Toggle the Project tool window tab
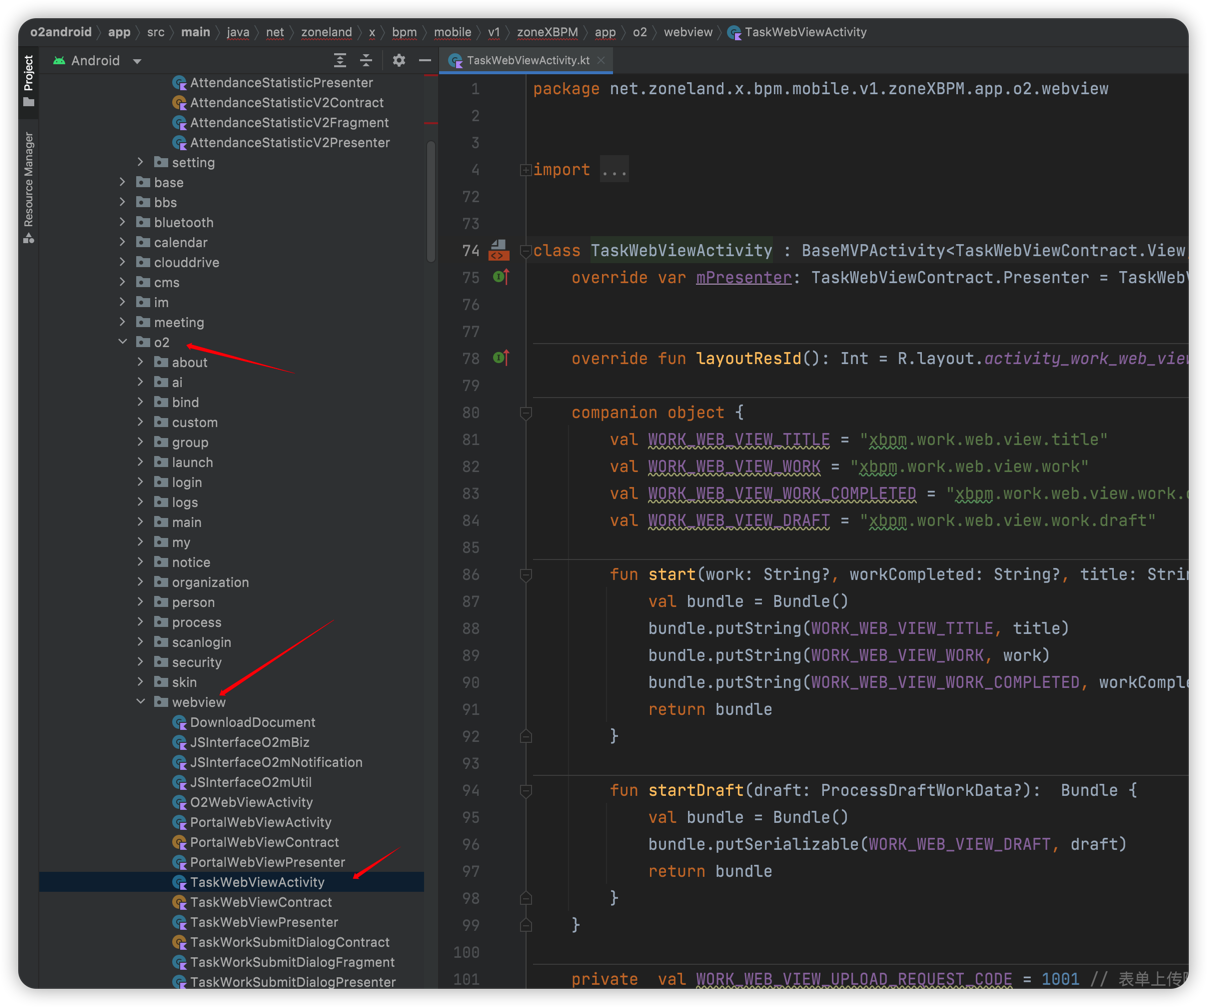Viewport: 1207px width, 1007px height. (29, 80)
